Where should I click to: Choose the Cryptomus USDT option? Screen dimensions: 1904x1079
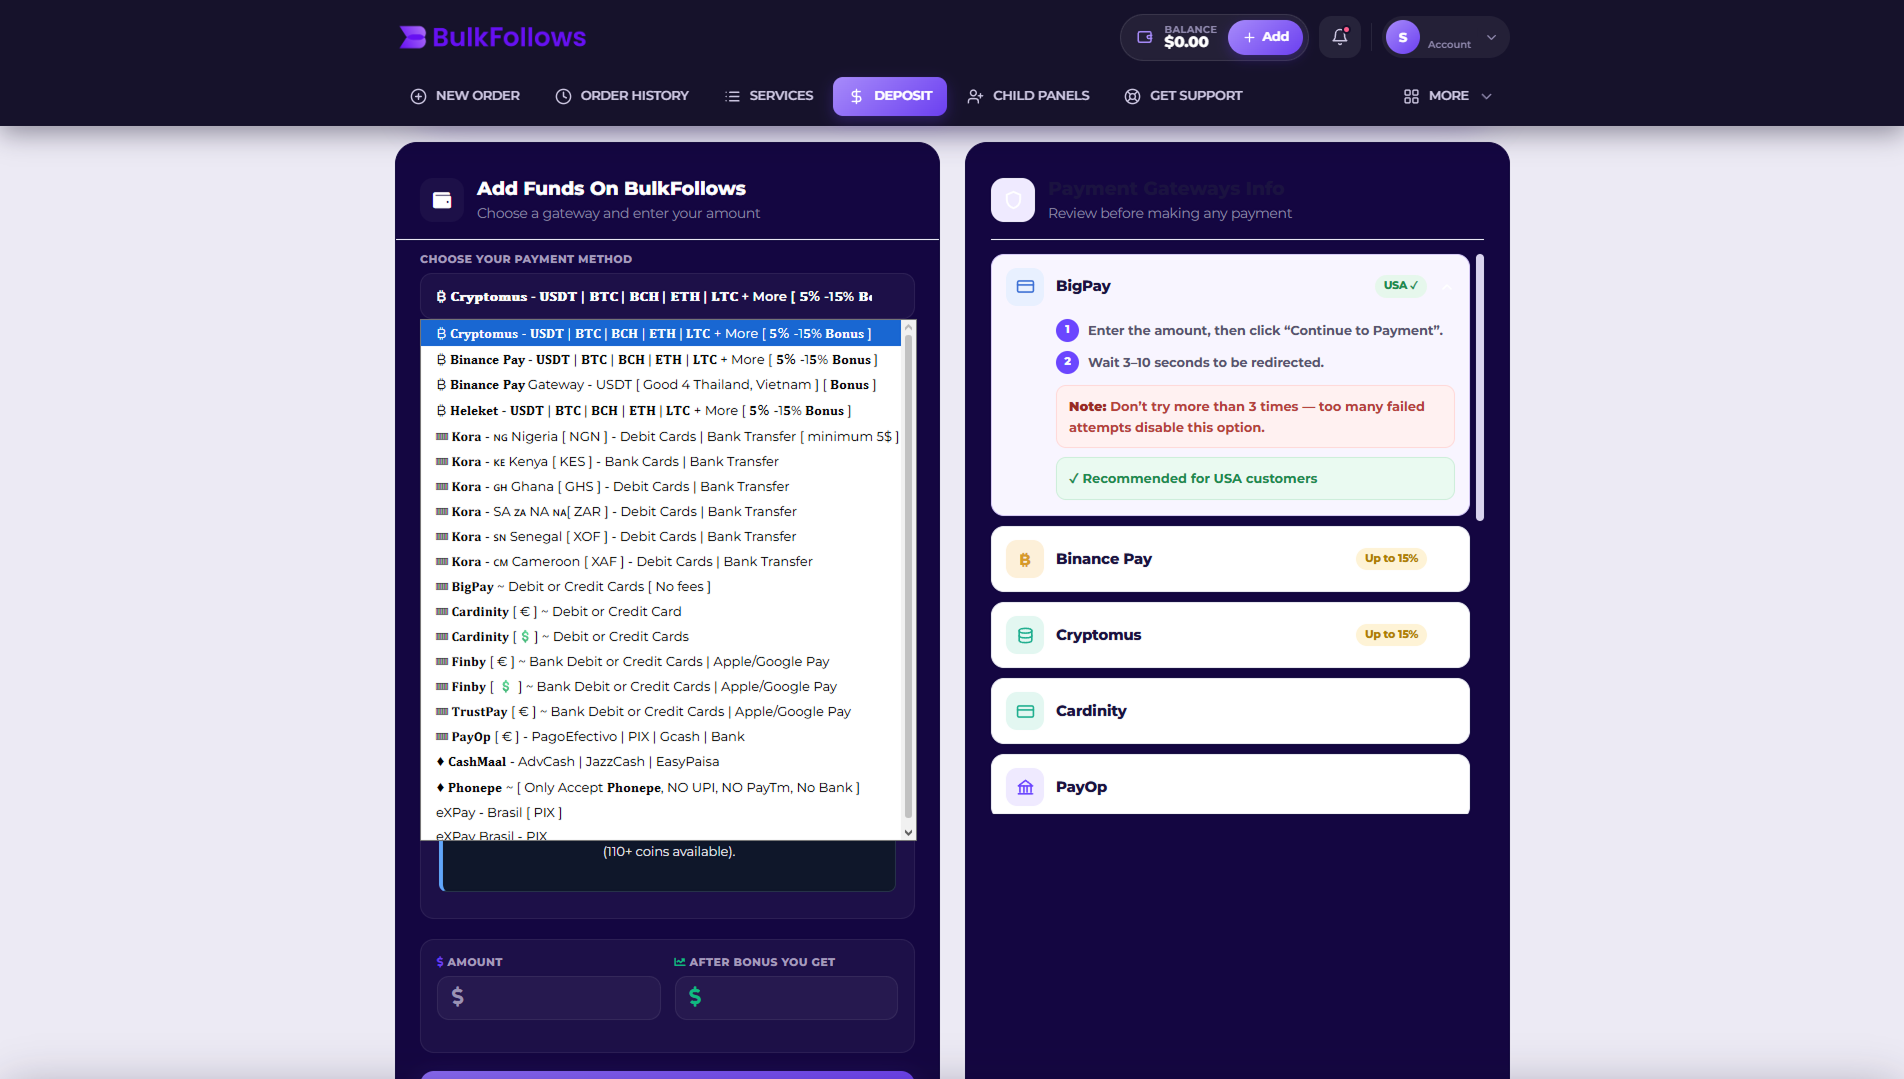[661, 334]
